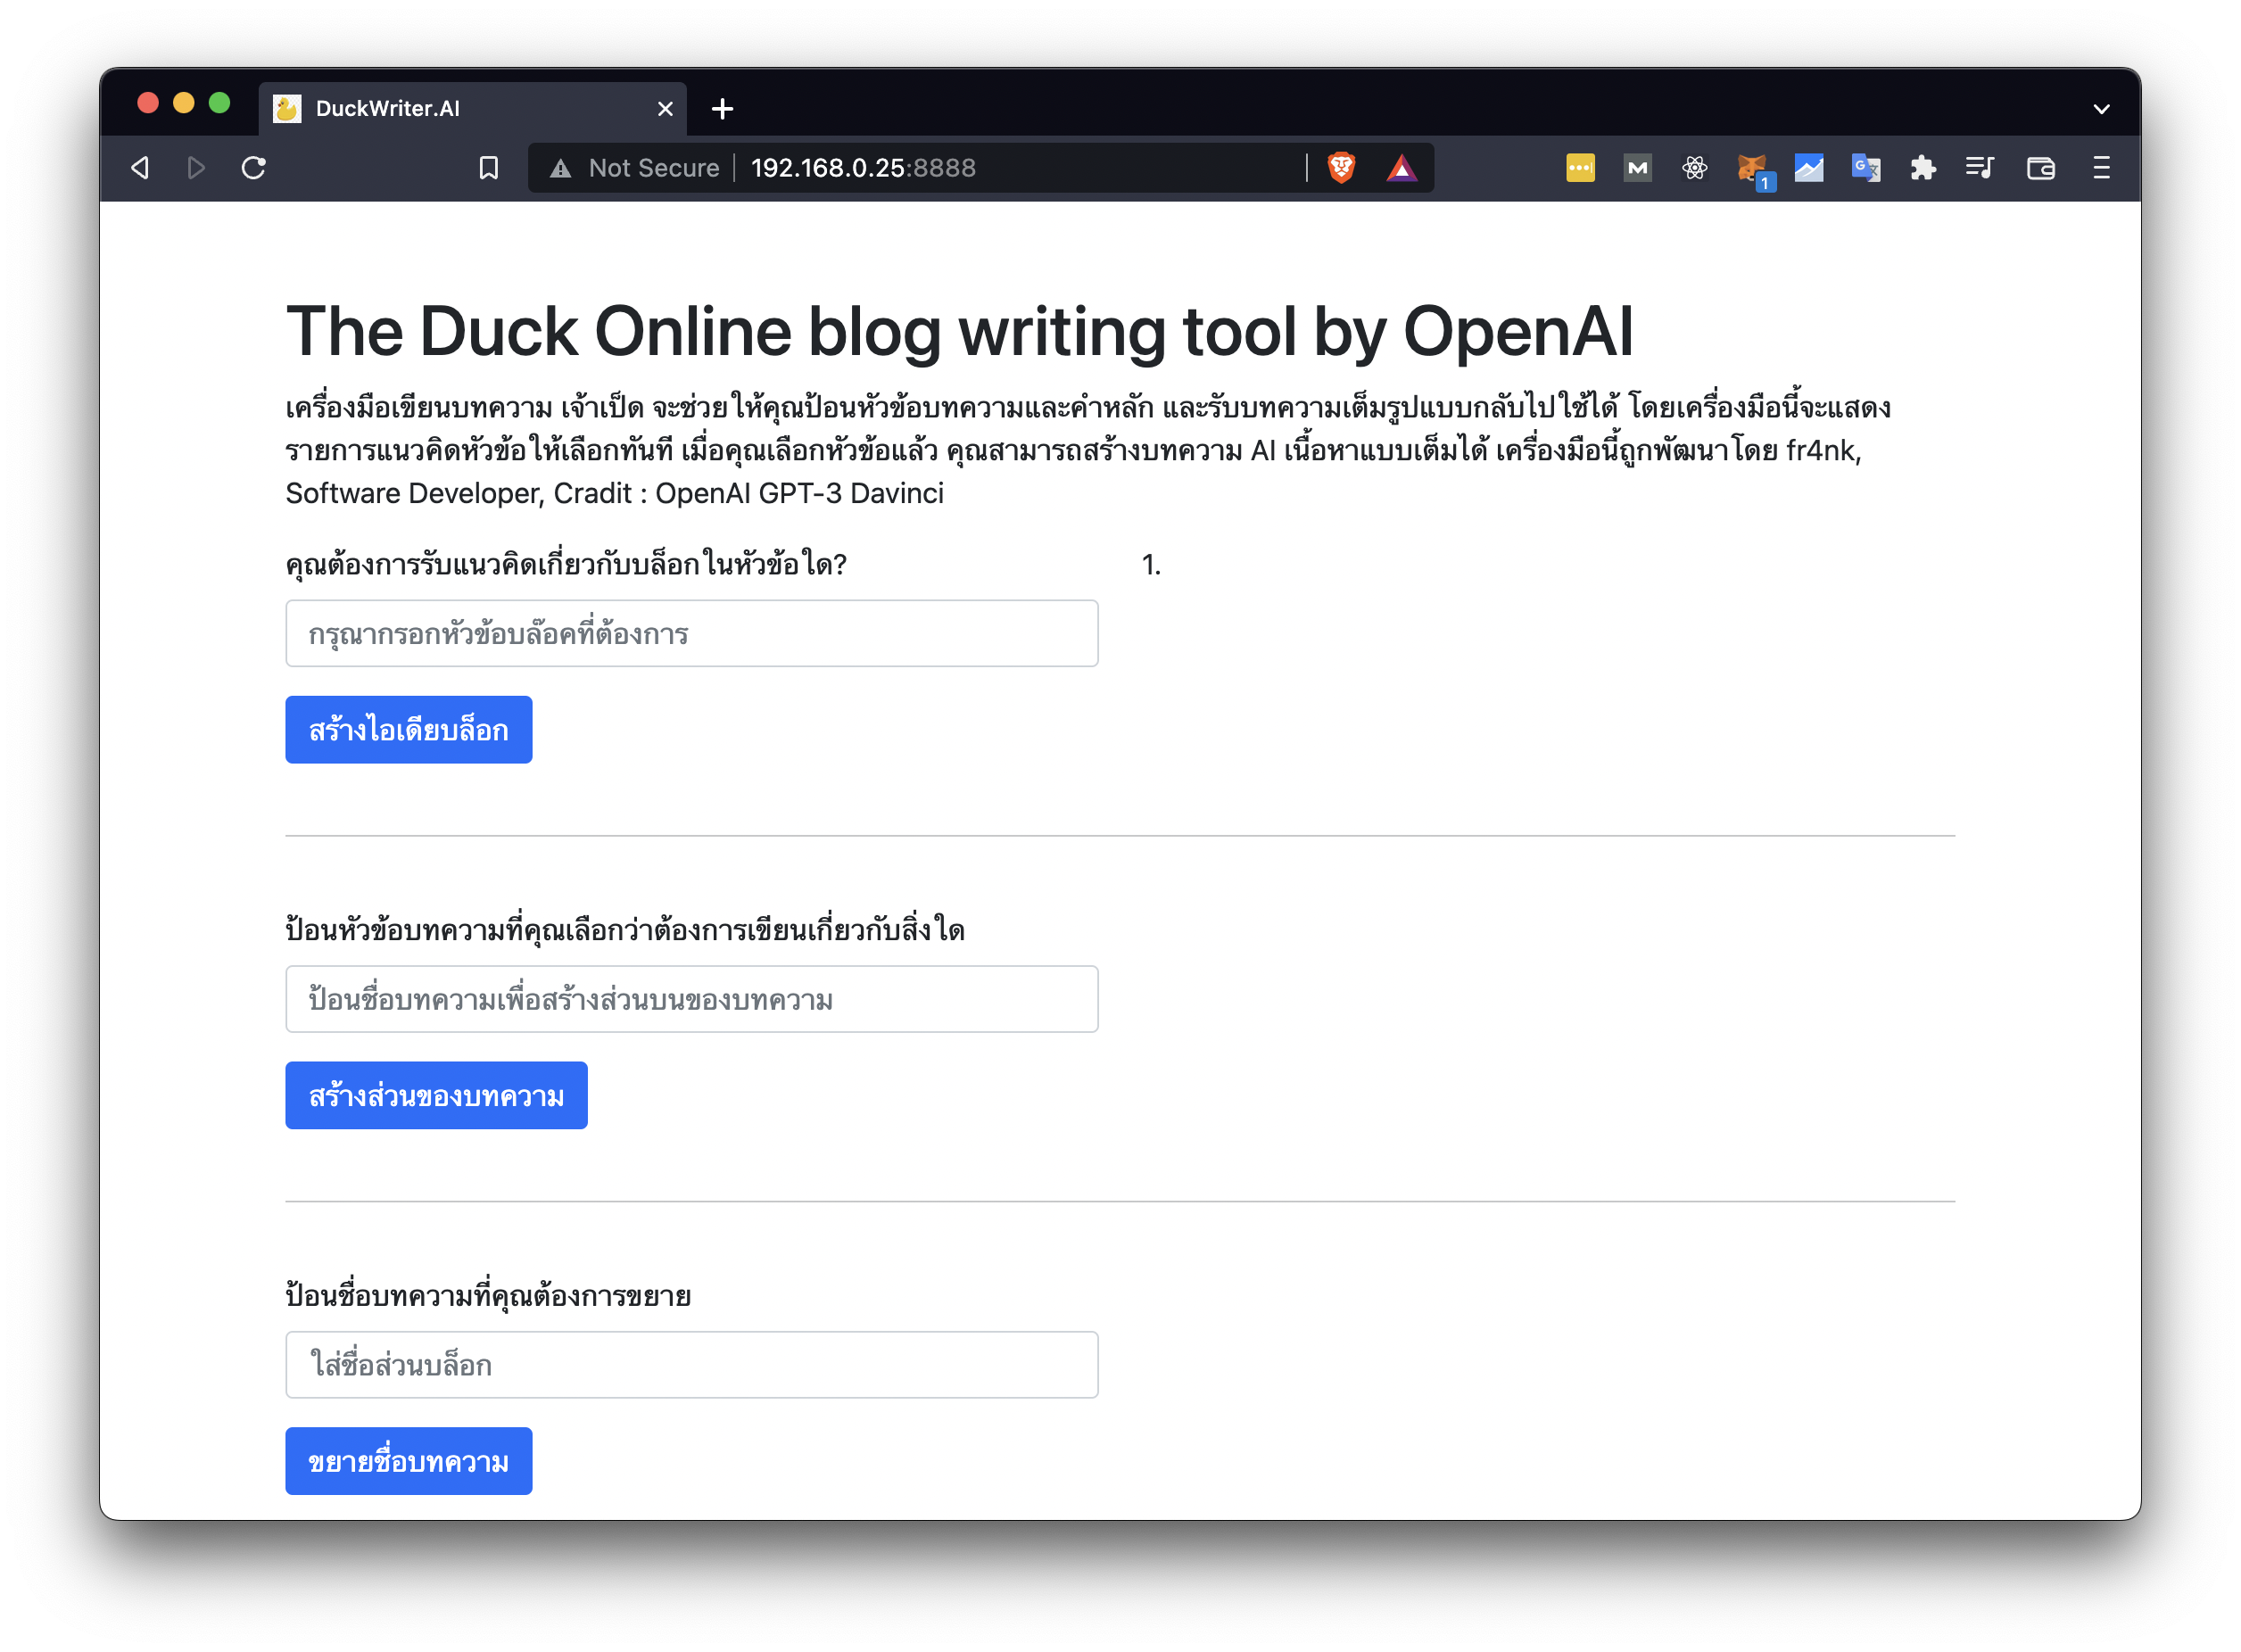
Task: Click the ขยายชื่อบทความ button
Action: [408, 1461]
